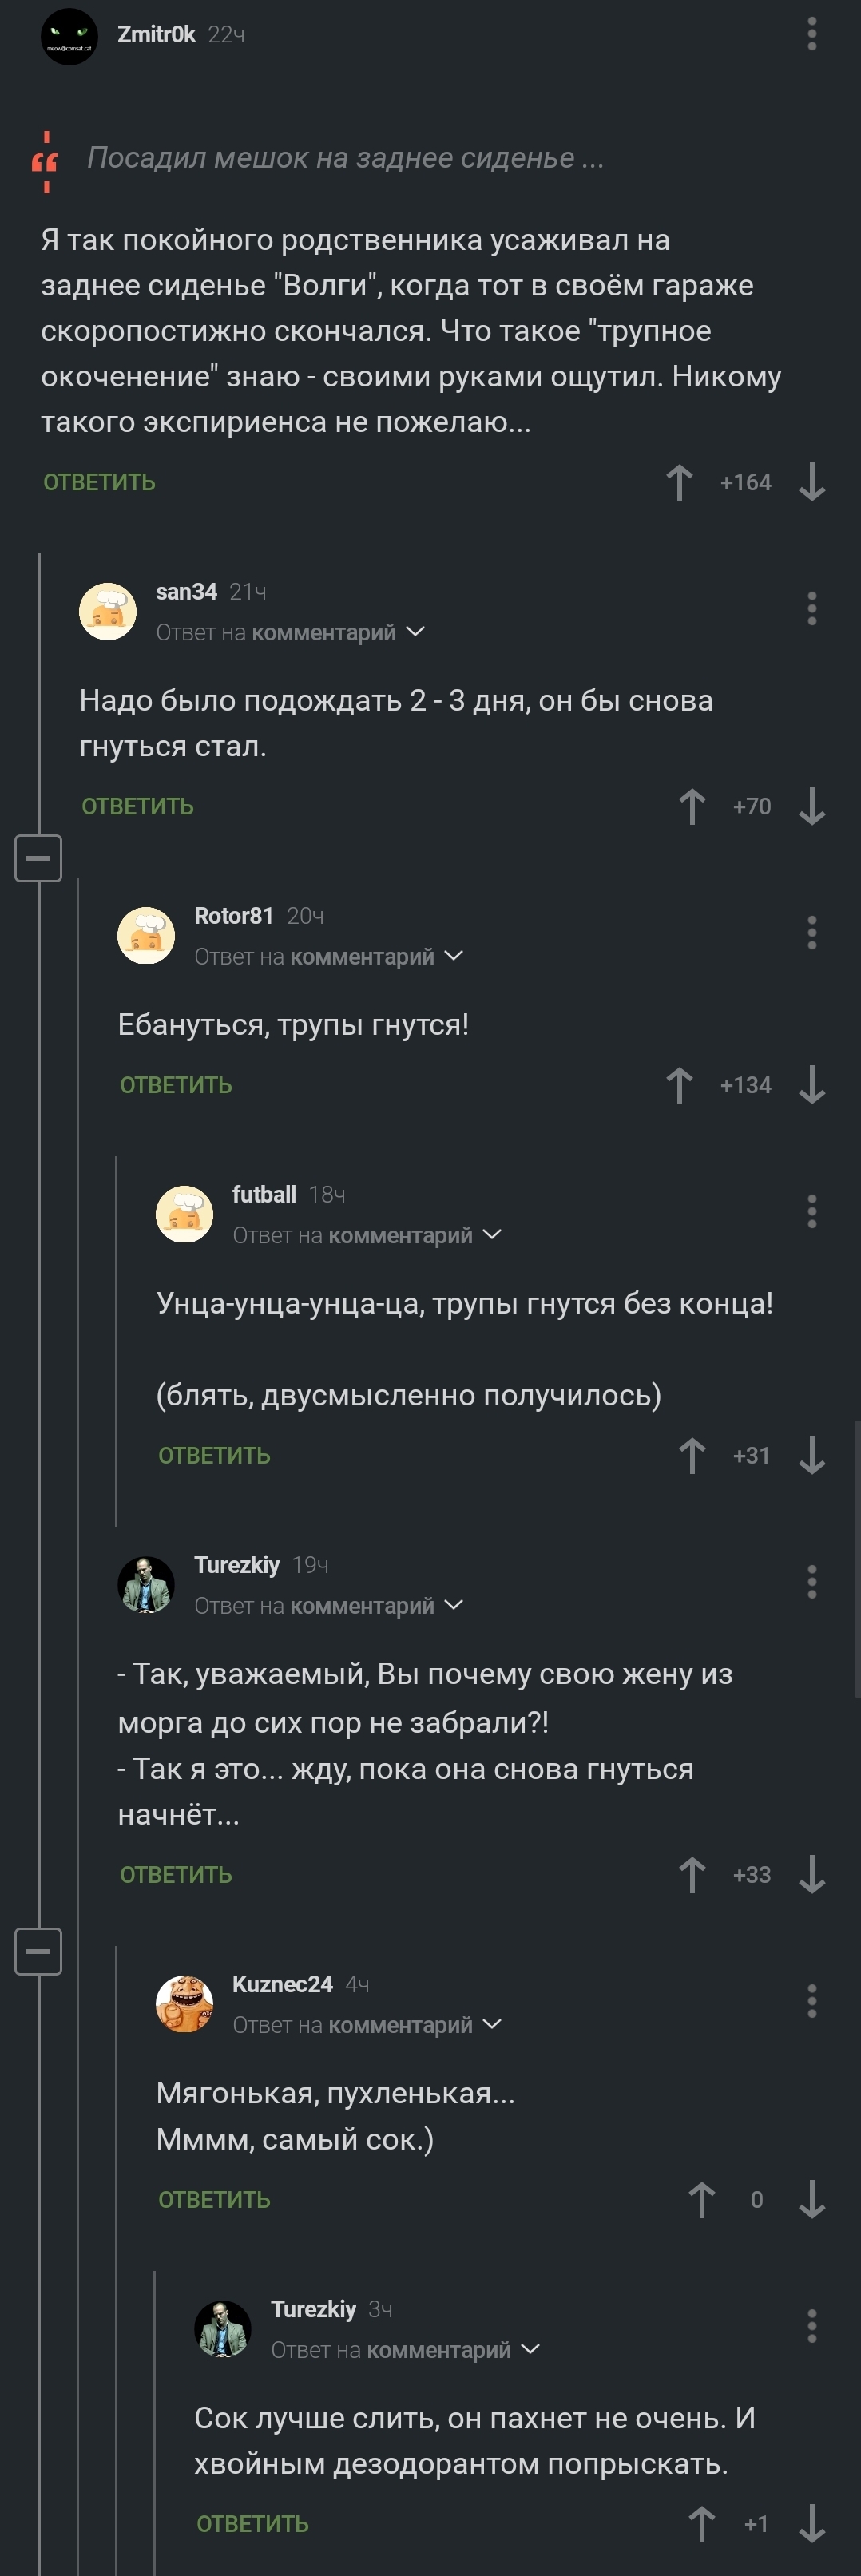The height and width of the screenshot is (2576, 861).
Task: Downvote Rotor81's comment
Action: point(811,1085)
